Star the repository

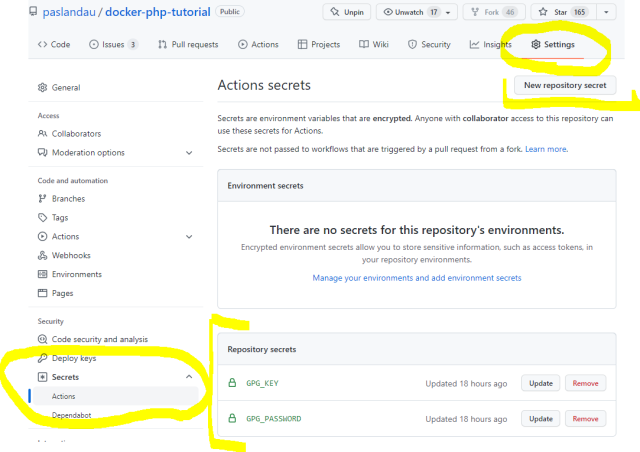pyautogui.click(x=563, y=12)
